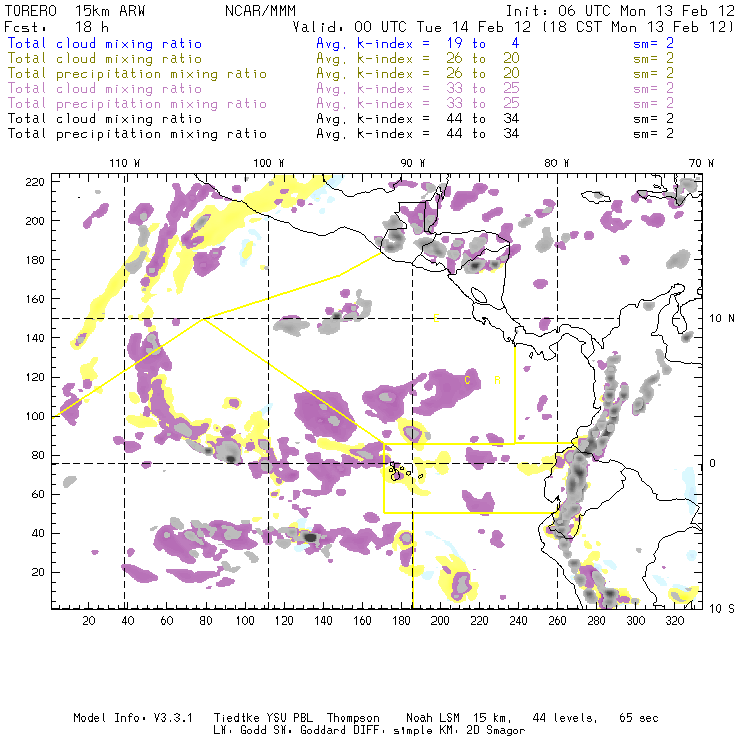Click the 'TORERO 15km ARW' title text
Image resolution: width=740 pixels, height=740 pixels.
(x=75, y=11)
